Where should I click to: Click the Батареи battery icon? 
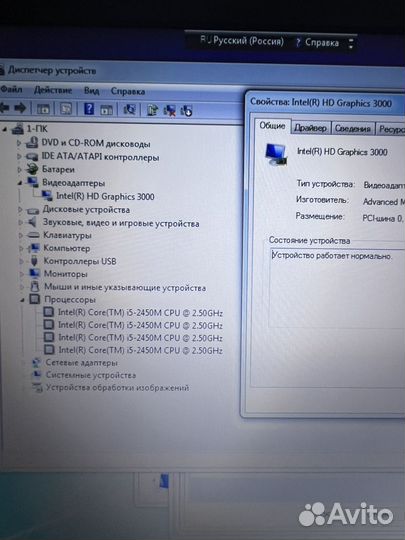tap(32, 169)
